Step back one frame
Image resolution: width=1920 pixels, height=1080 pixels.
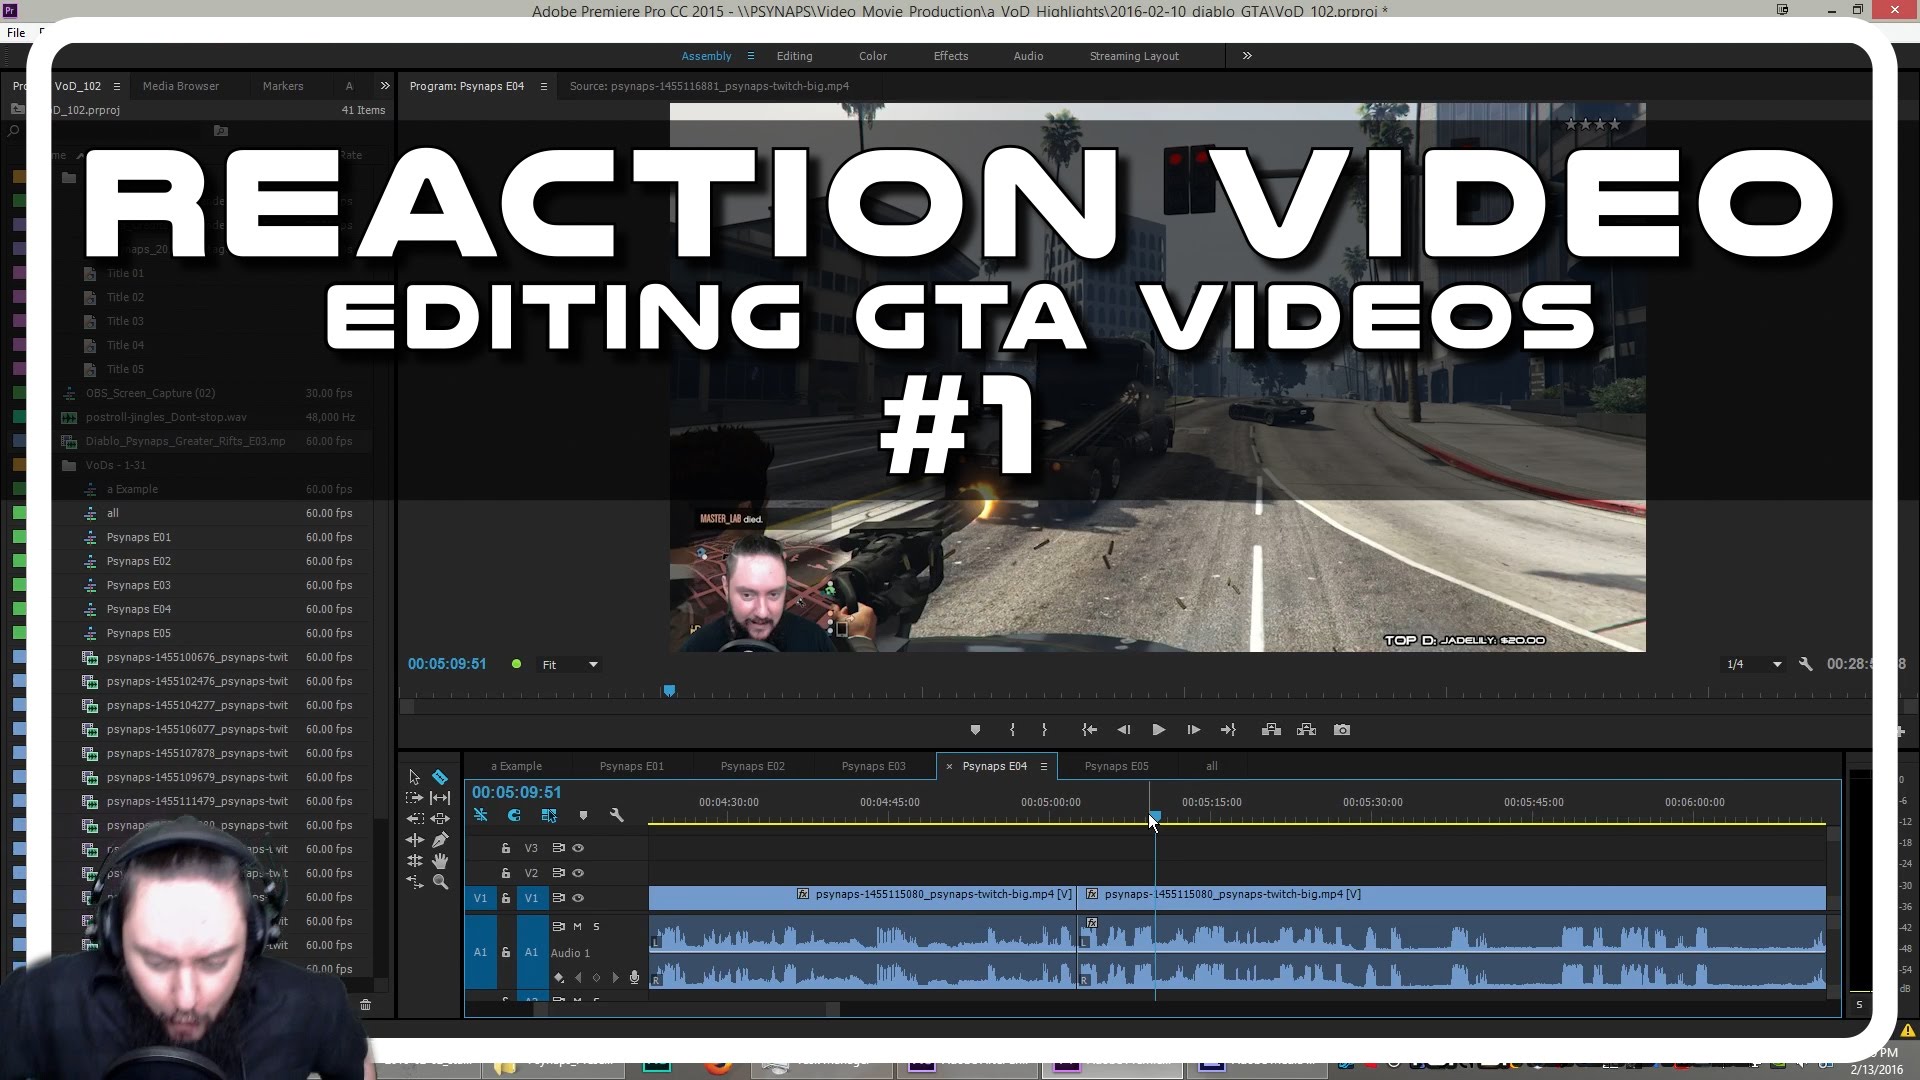click(1124, 730)
